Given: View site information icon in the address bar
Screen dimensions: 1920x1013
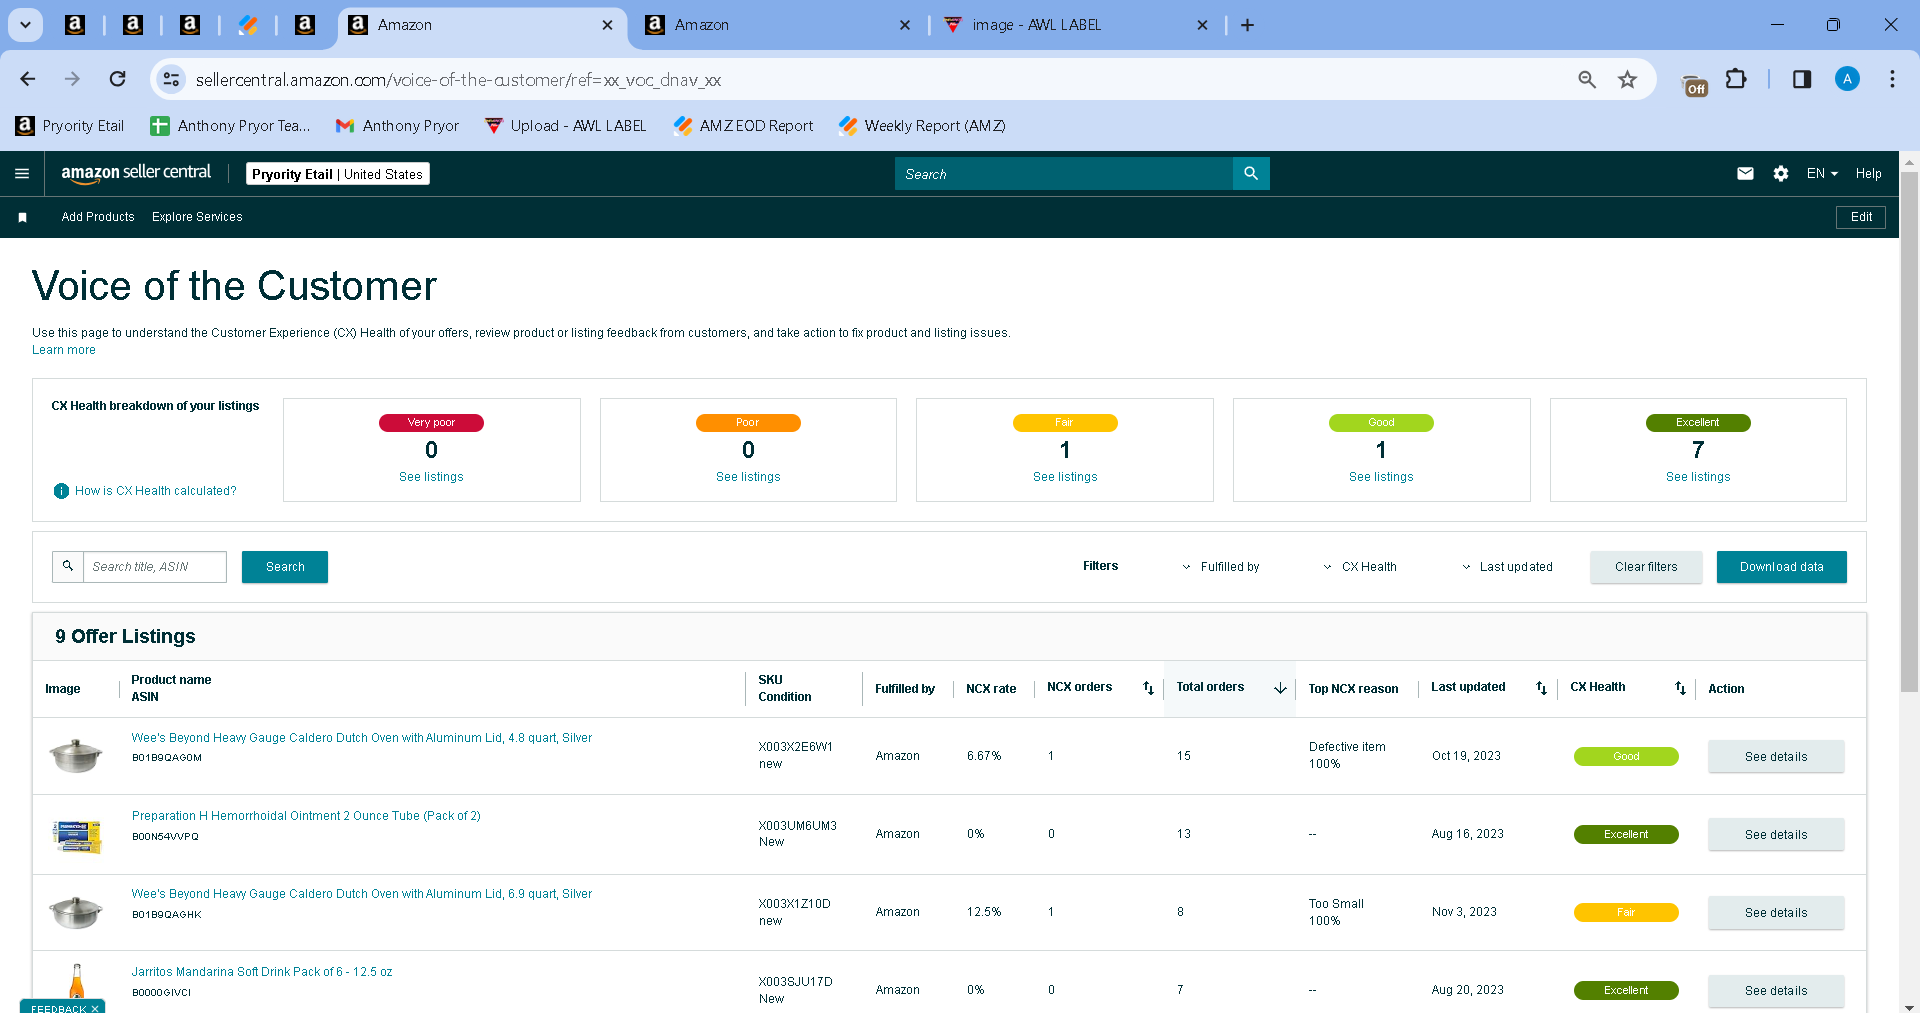Looking at the screenshot, I should click(172, 79).
